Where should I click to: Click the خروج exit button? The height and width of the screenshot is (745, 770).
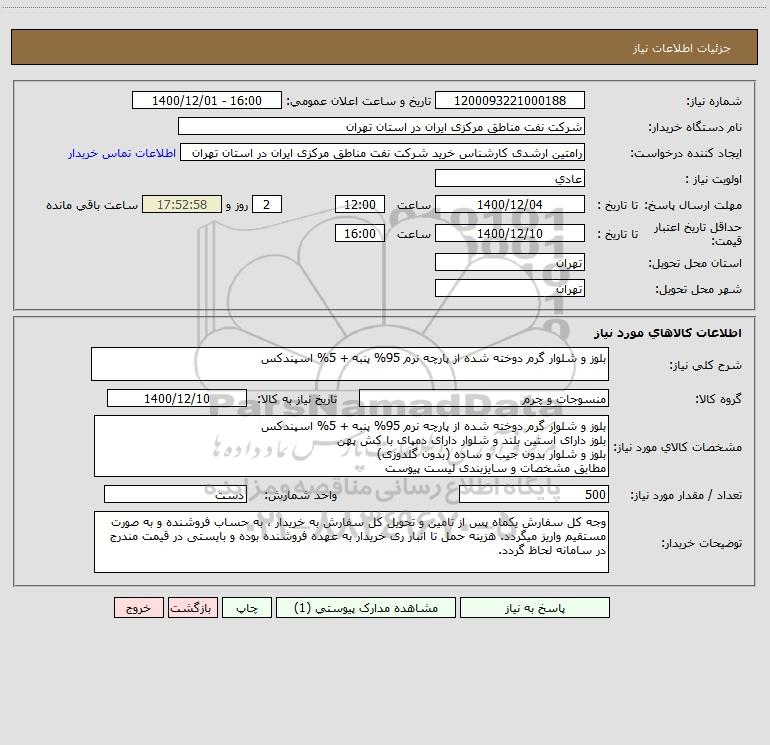point(138,607)
